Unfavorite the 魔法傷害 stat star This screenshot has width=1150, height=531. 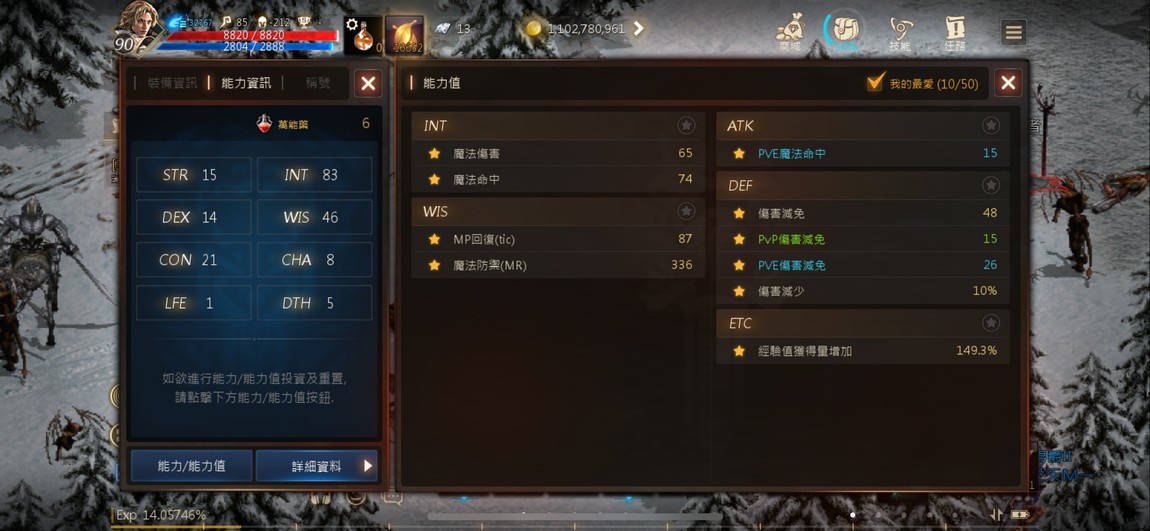pos(434,153)
